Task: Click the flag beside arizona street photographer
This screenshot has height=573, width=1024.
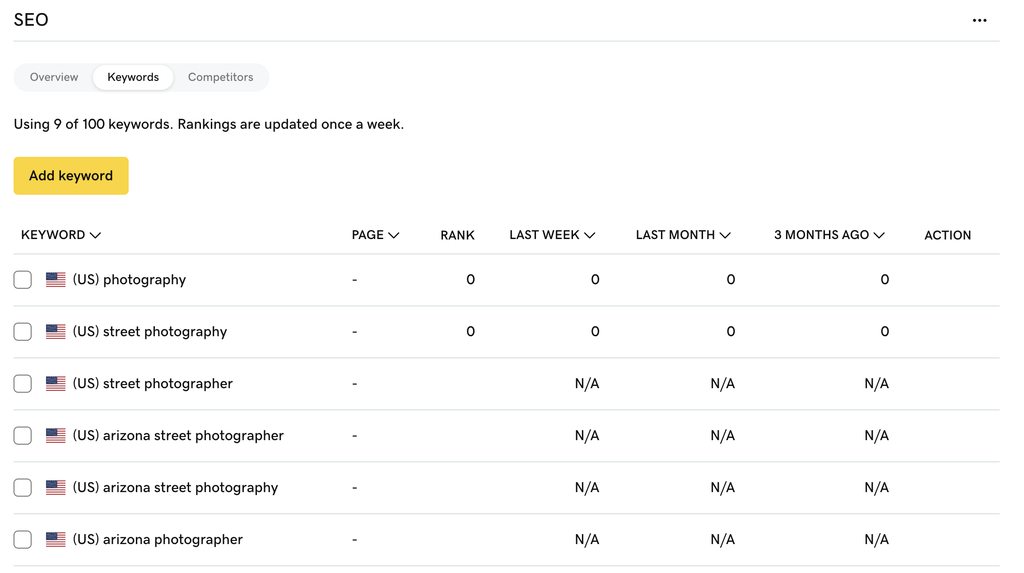Action: pyautogui.click(x=56, y=436)
